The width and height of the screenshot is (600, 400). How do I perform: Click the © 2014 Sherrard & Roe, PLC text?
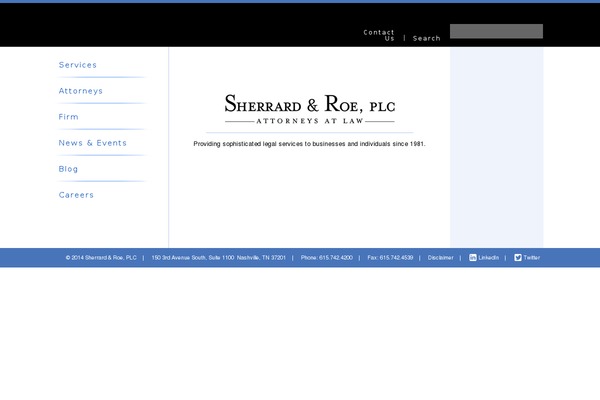pos(101,258)
